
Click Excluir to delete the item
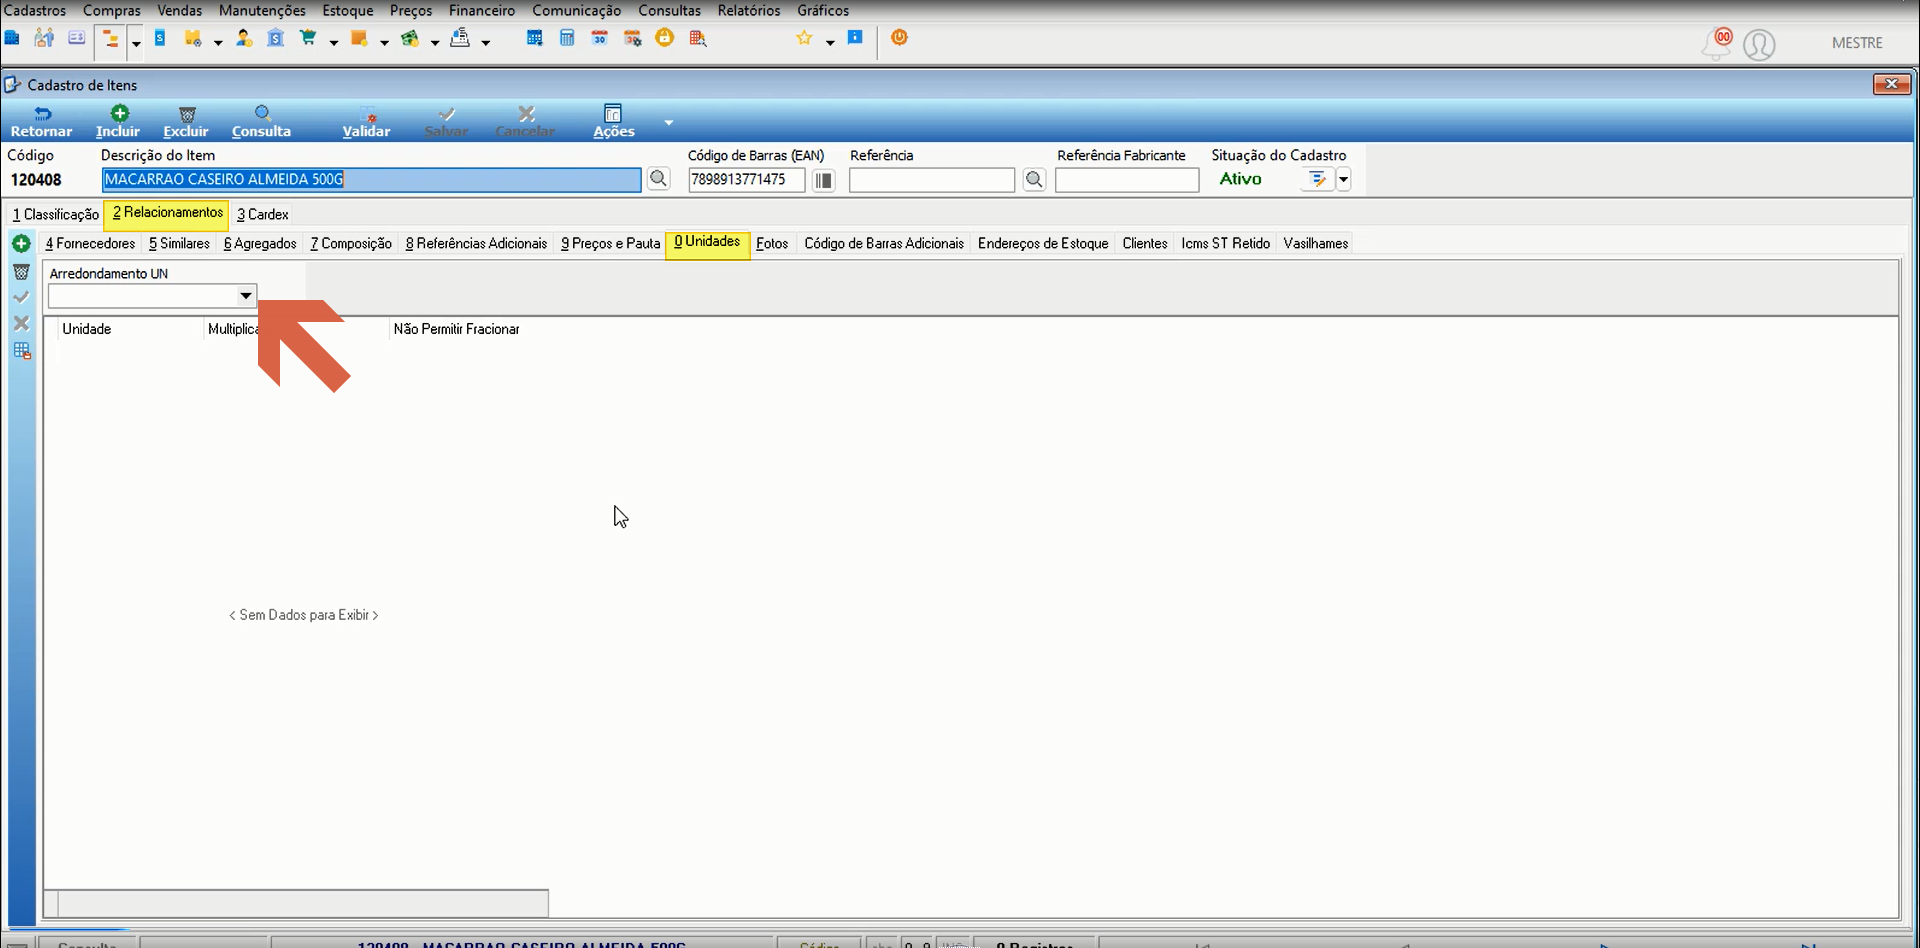(x=186, y=122)
